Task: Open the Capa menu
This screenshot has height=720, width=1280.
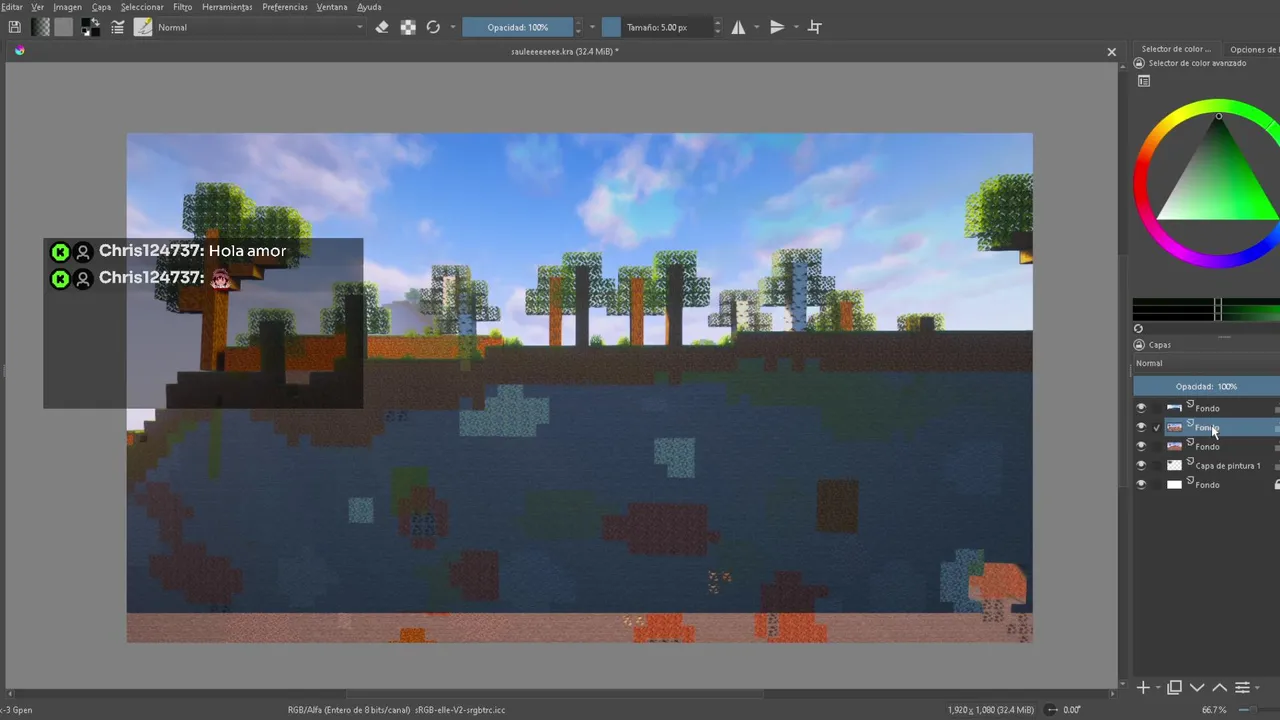Action: (101, 7)
